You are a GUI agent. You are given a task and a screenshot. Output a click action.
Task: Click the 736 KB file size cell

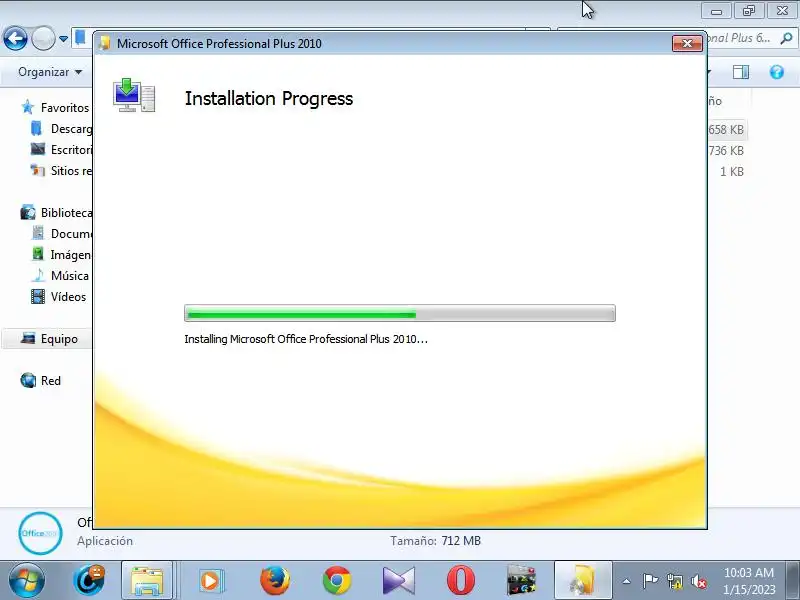click(x=726, y=151)
